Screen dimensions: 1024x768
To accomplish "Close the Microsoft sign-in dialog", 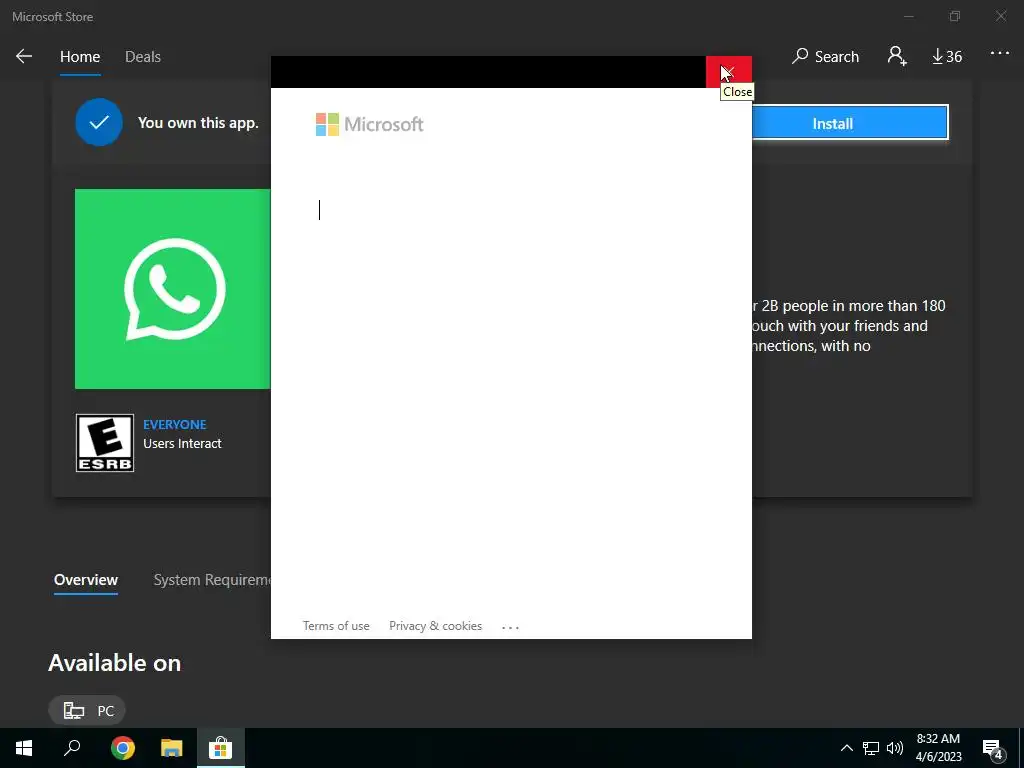I will (x=728, y=72).
